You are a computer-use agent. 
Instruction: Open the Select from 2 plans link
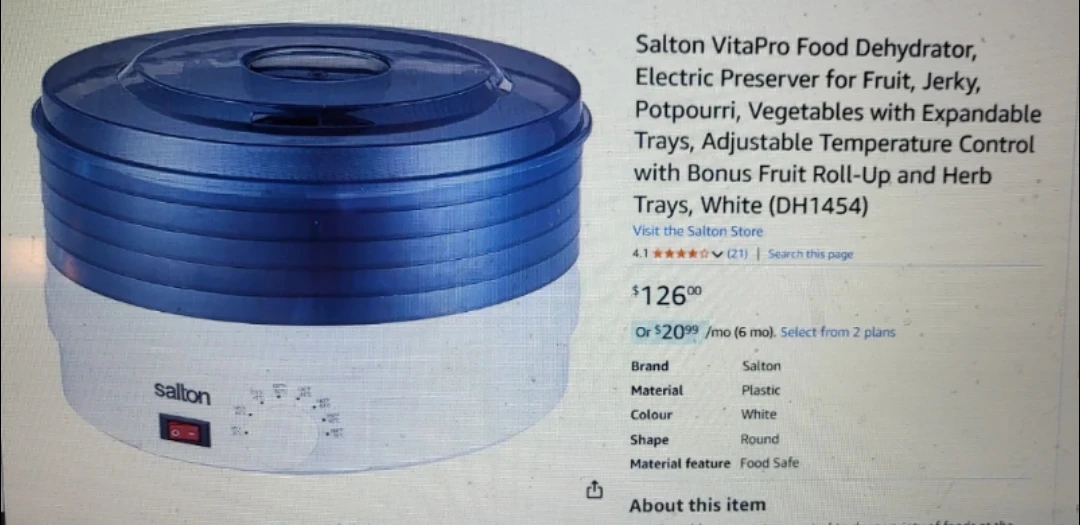(838, 332)
